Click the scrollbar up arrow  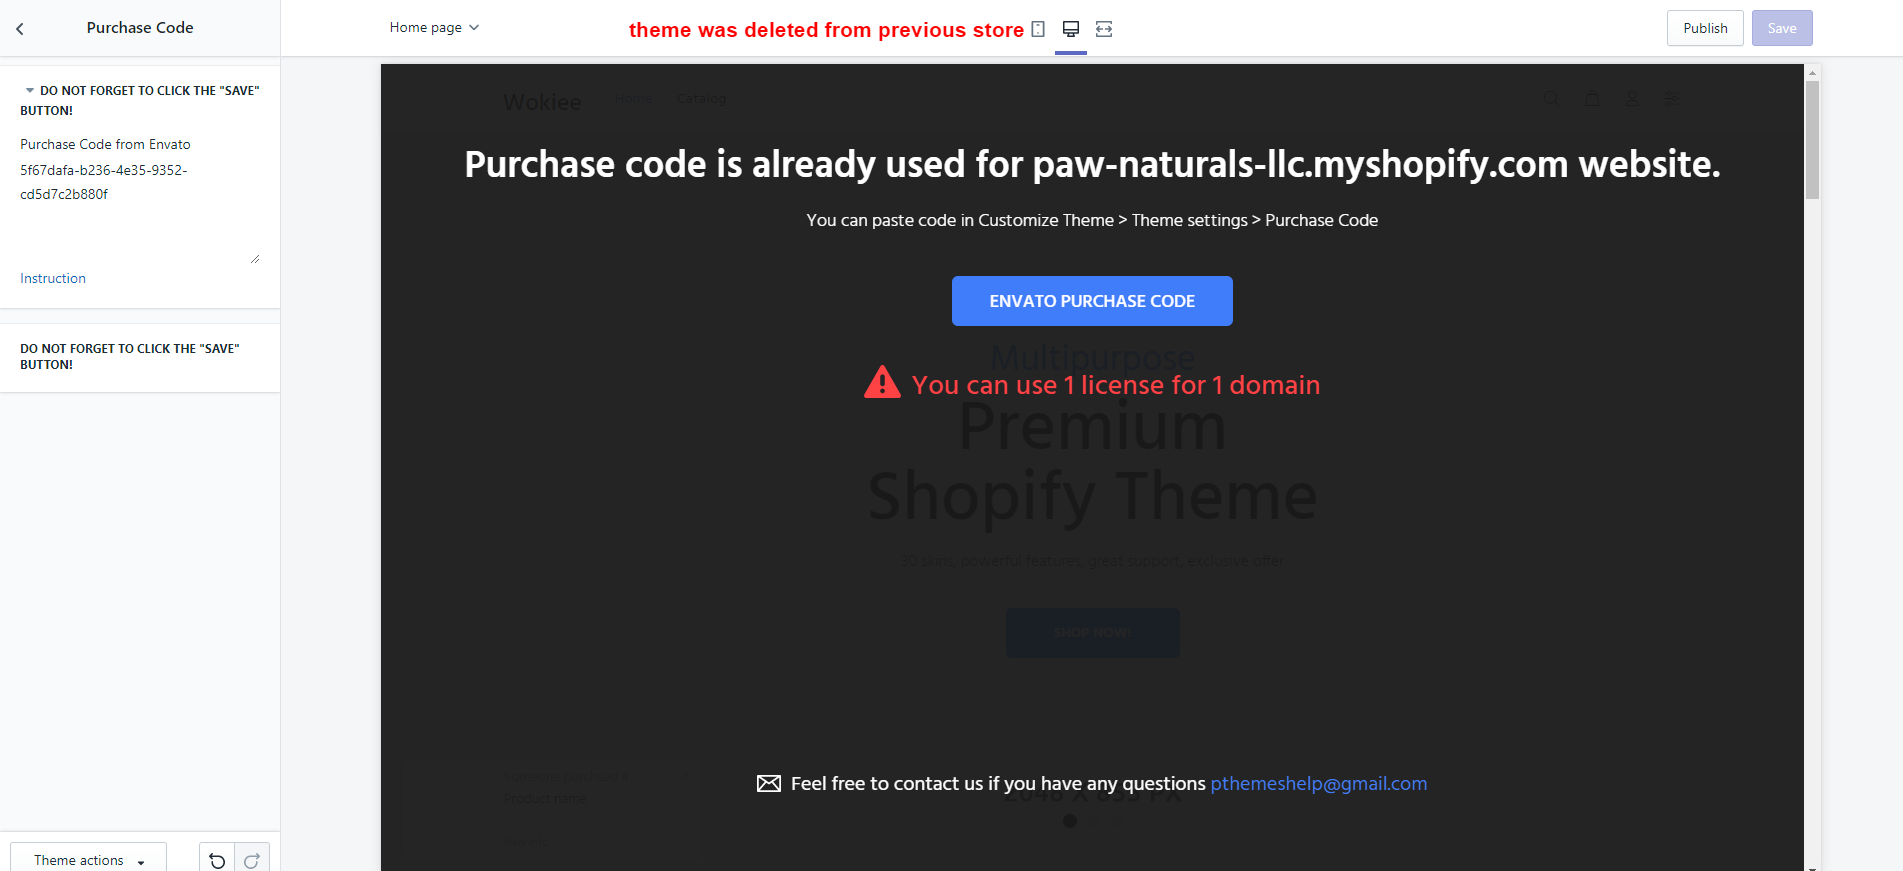(x=1812, y=73)
